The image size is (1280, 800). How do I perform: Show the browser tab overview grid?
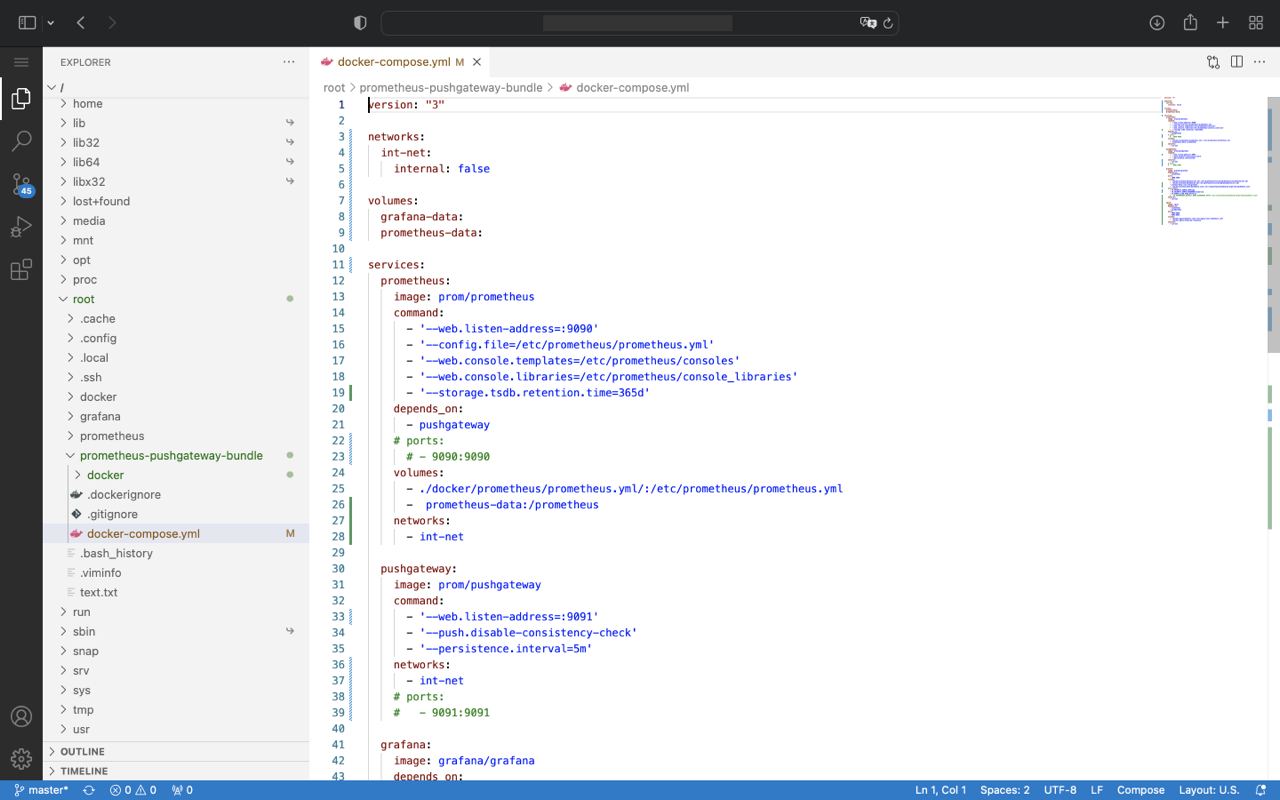1256,22
